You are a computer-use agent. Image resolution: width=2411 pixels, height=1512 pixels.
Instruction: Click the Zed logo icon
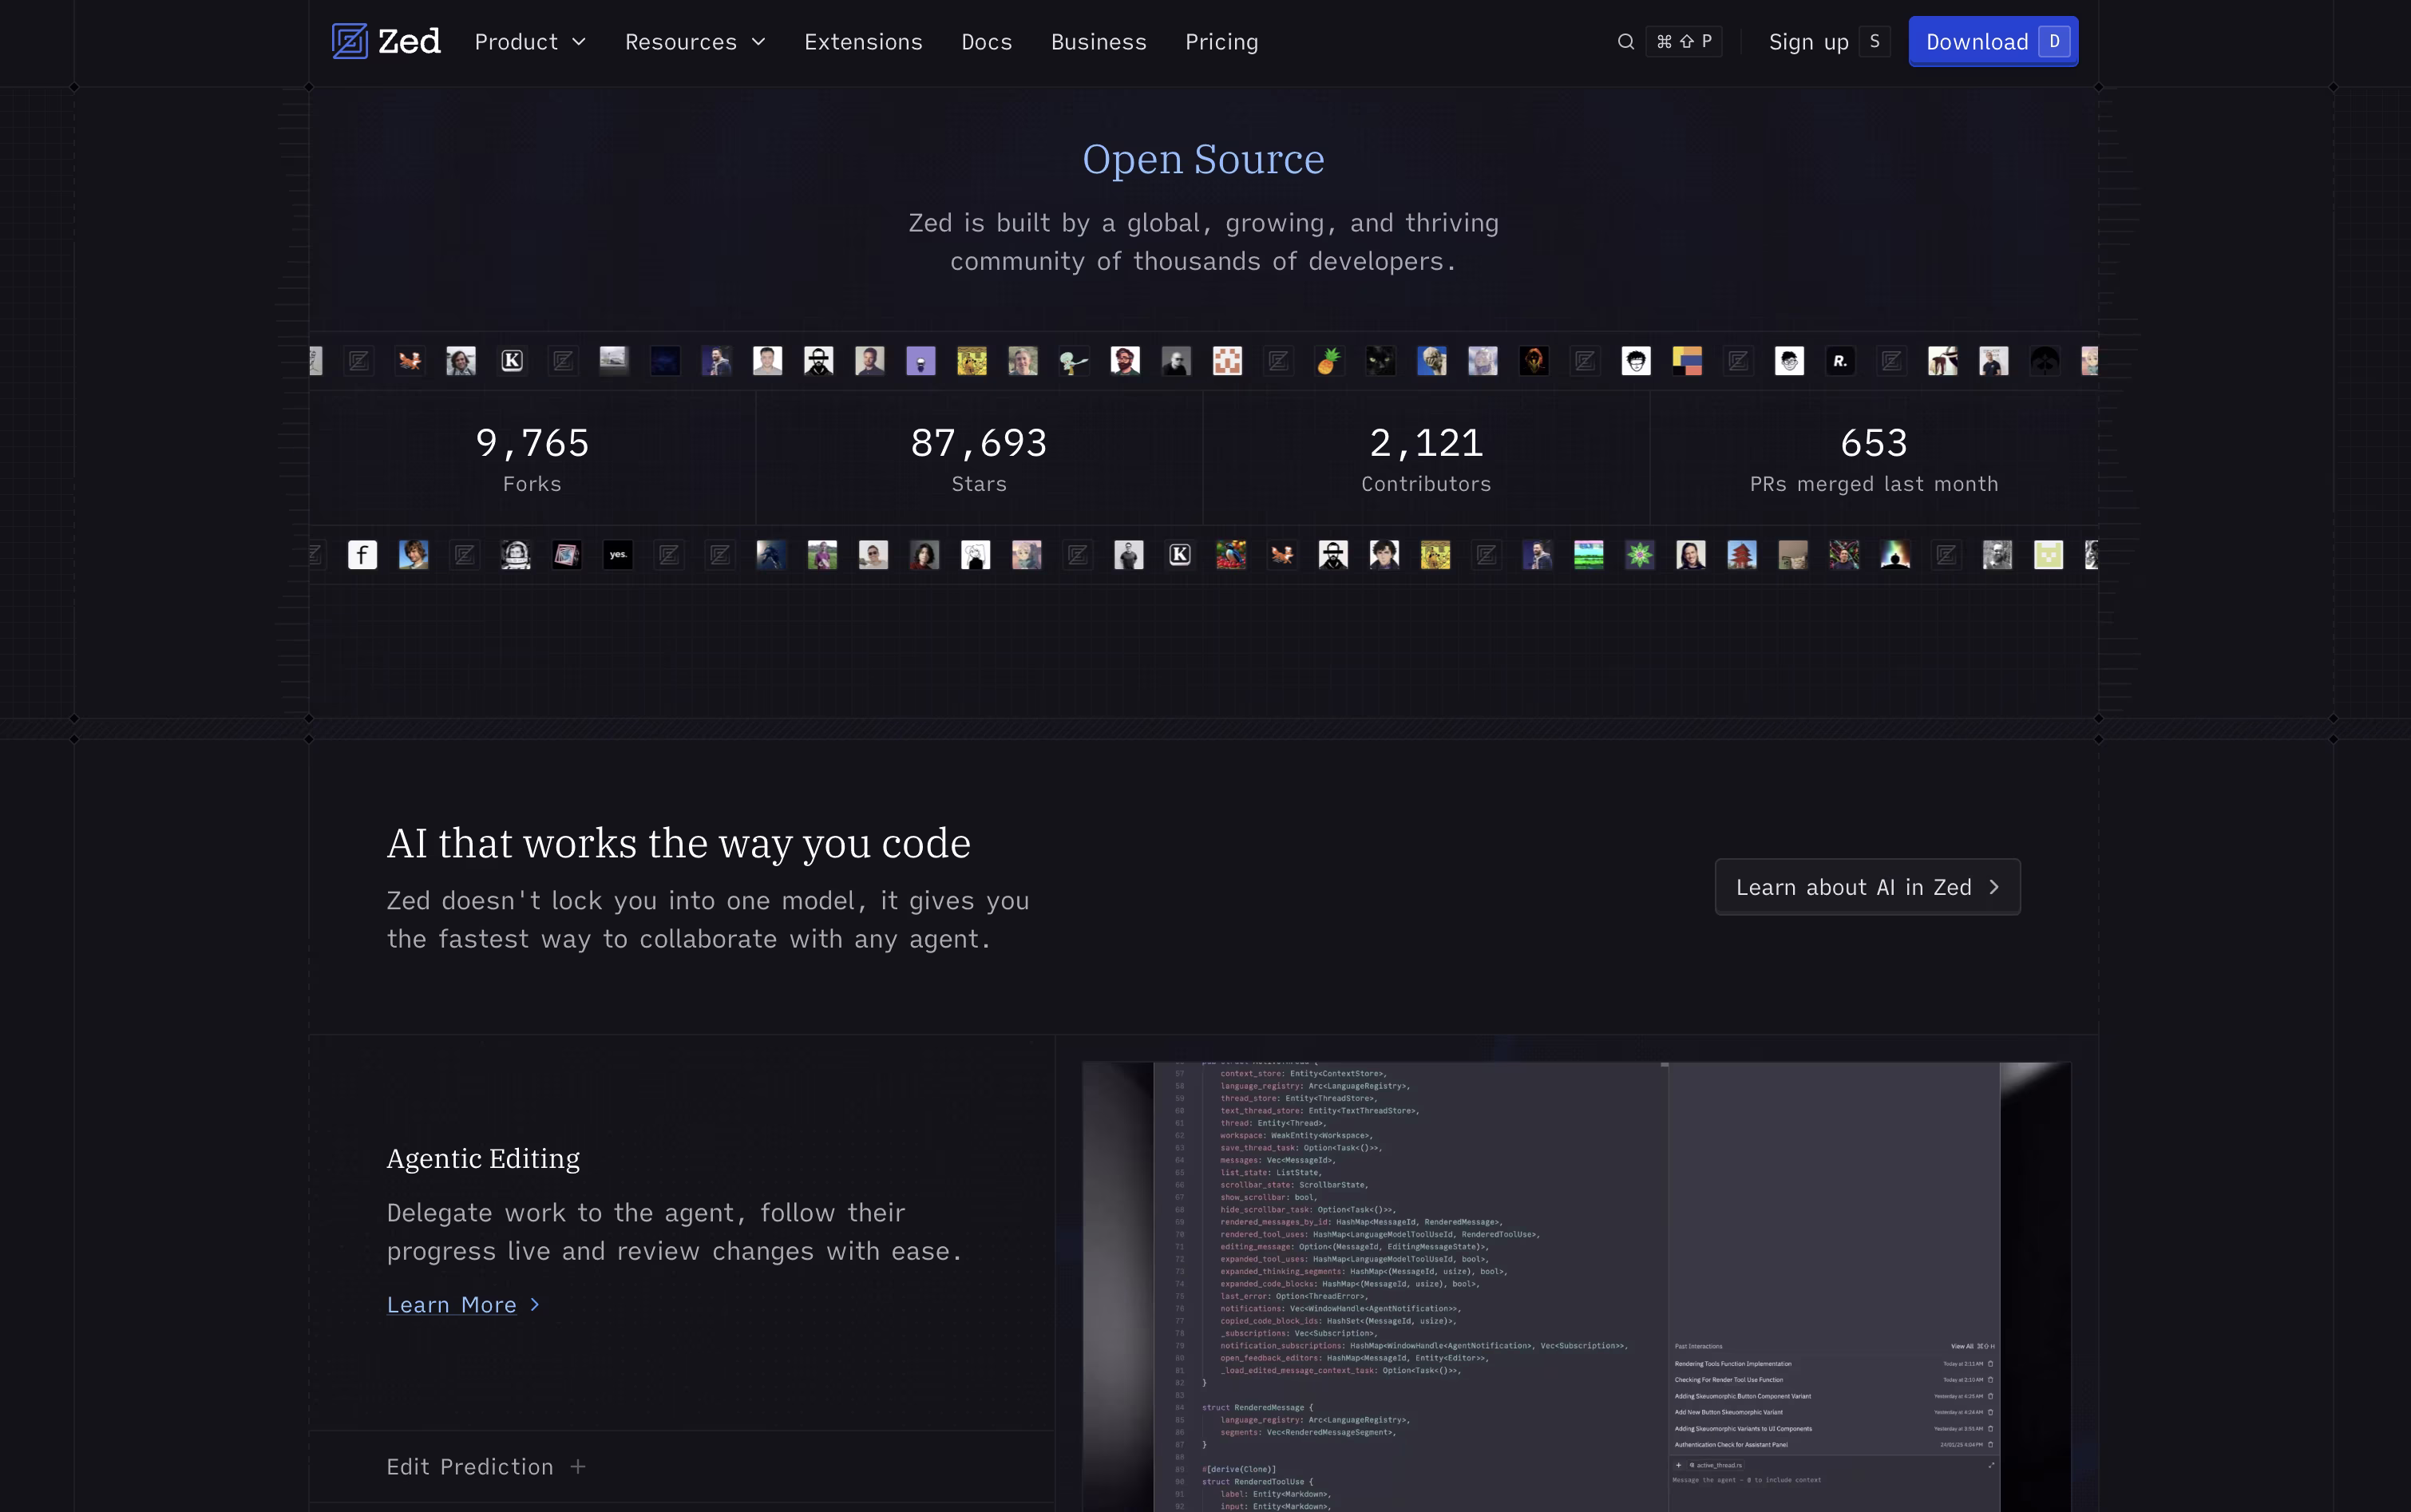click(349, 41)
